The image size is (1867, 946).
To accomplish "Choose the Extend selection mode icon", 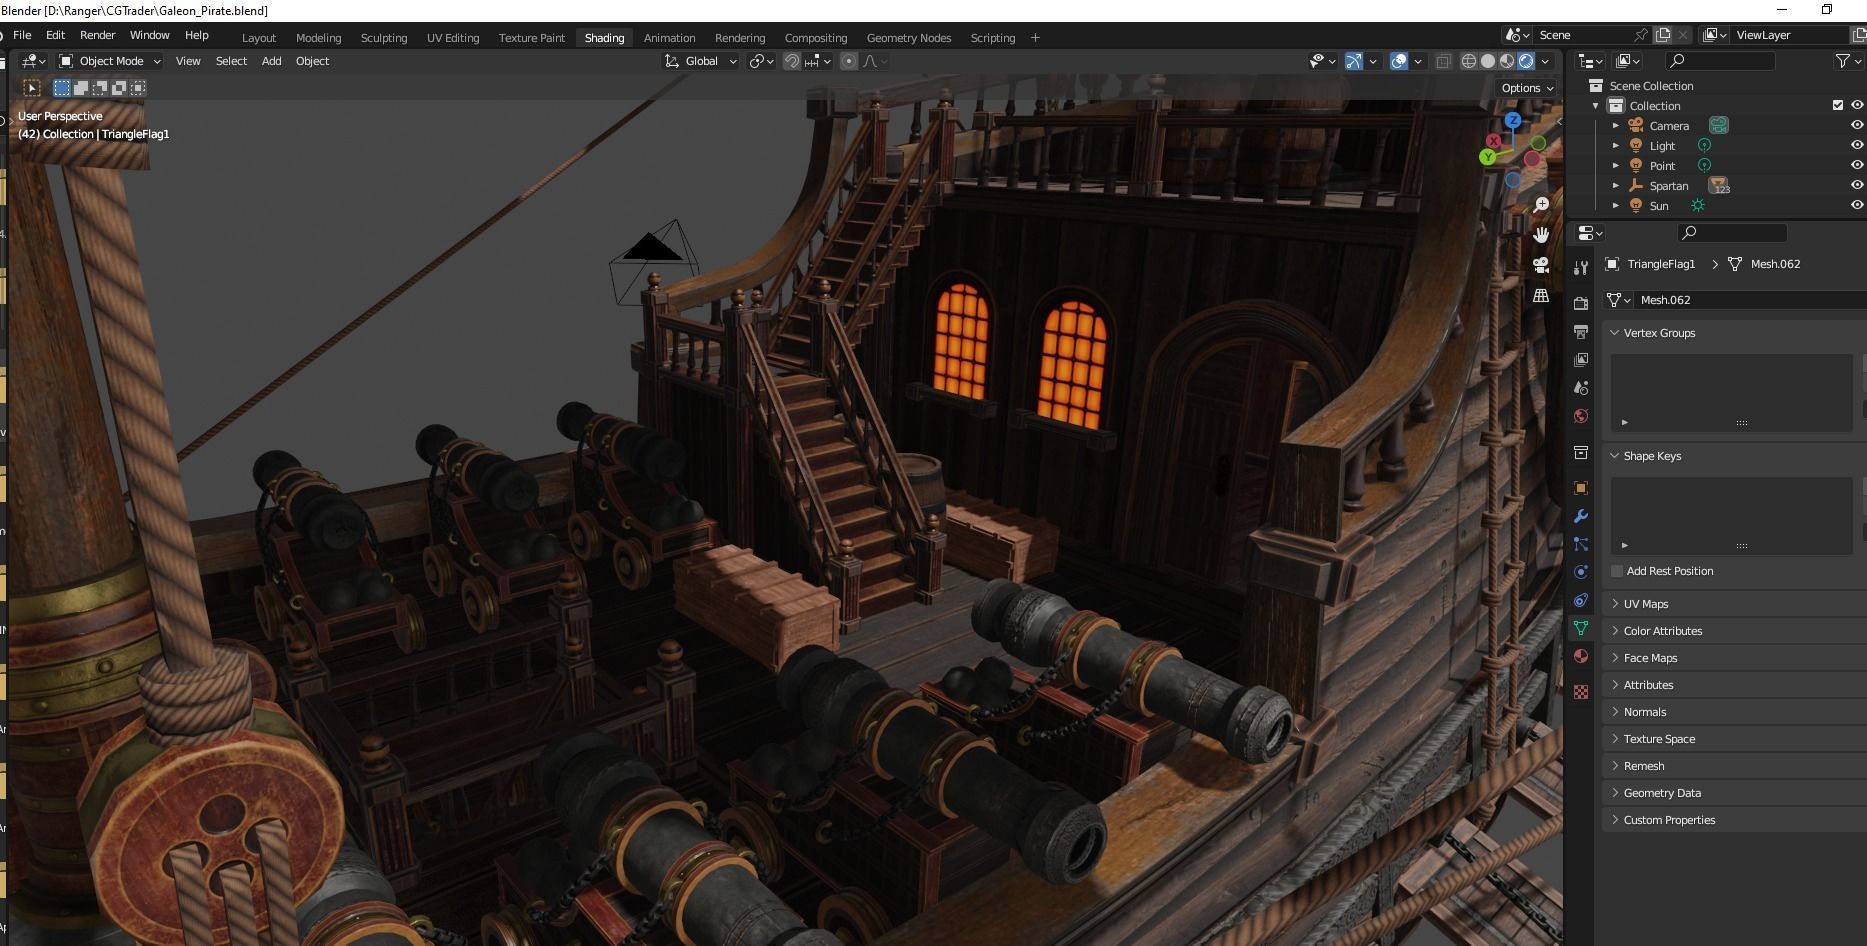I will [x=81, y=88].
